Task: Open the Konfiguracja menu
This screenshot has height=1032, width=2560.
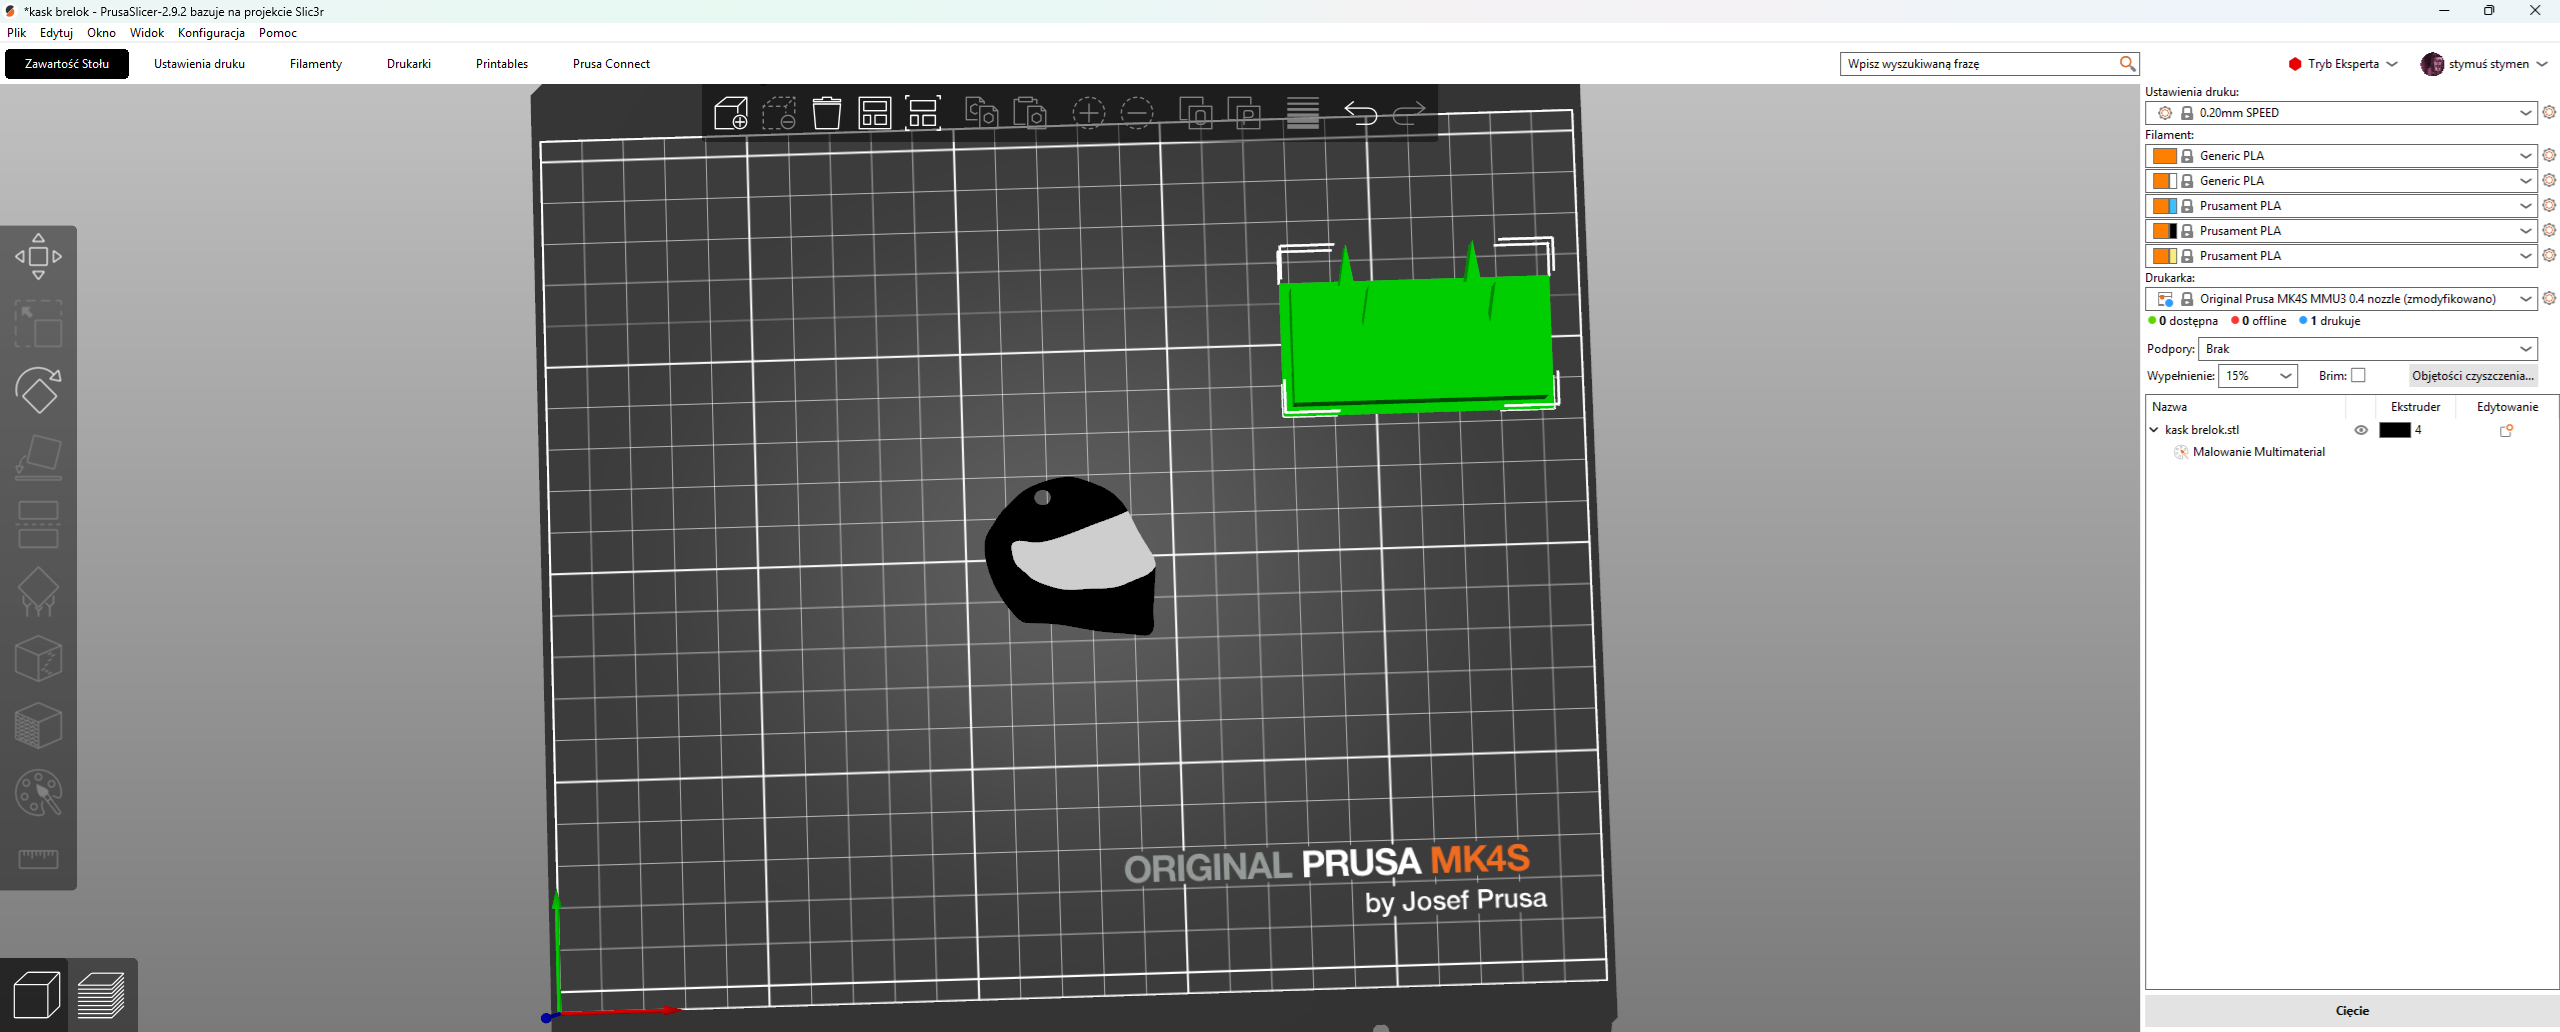Action: click(211, 33)
